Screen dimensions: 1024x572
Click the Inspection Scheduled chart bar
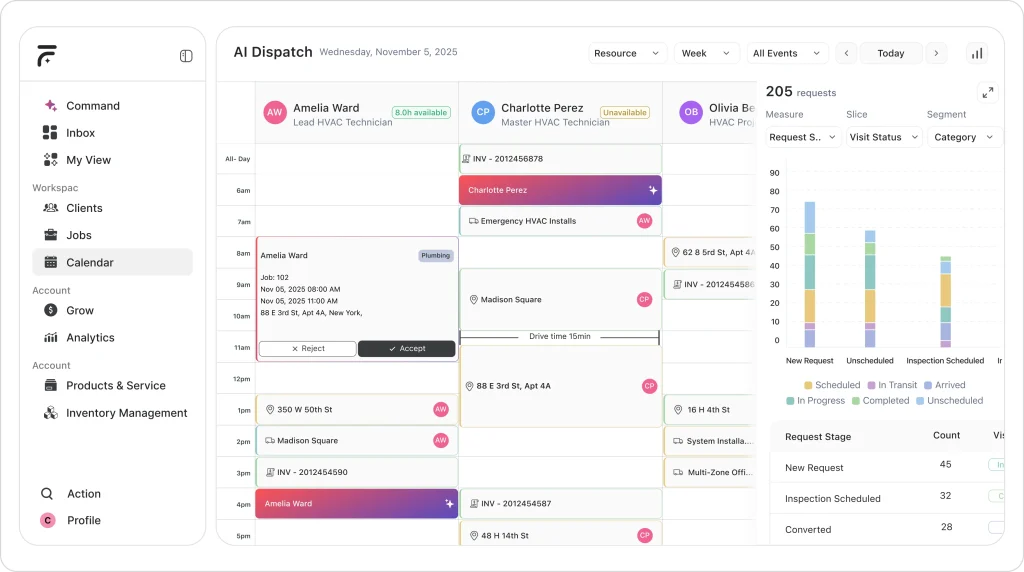(946, 302)
